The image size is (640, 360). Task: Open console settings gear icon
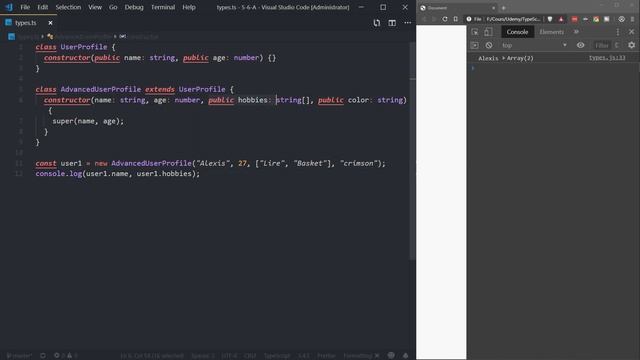click(x=631, y=45)
